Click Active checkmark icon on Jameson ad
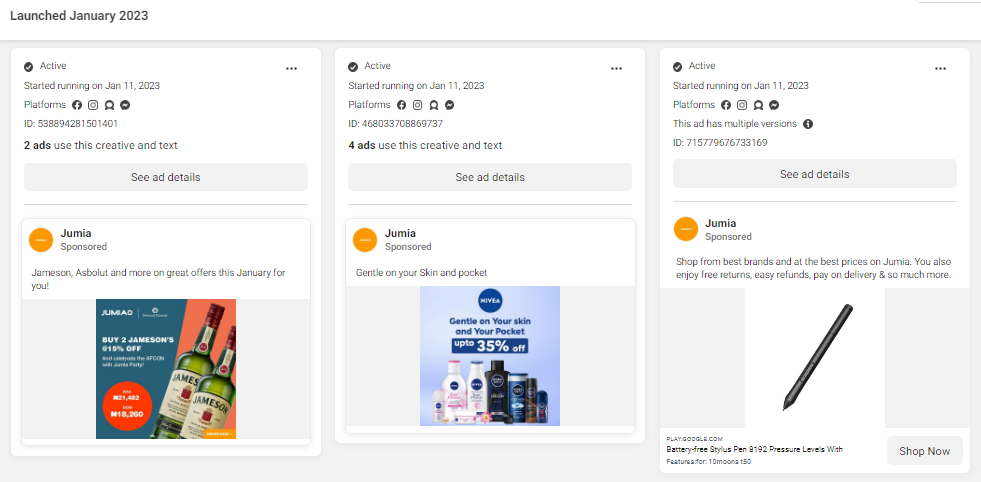 point(29,66)
